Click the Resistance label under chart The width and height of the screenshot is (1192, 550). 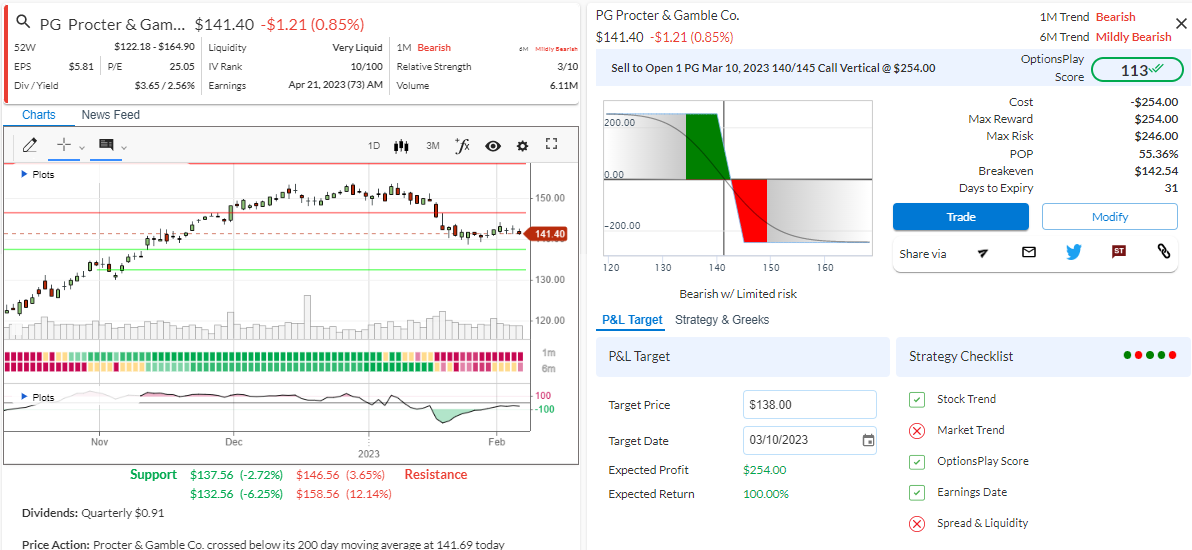pos(436,475)
